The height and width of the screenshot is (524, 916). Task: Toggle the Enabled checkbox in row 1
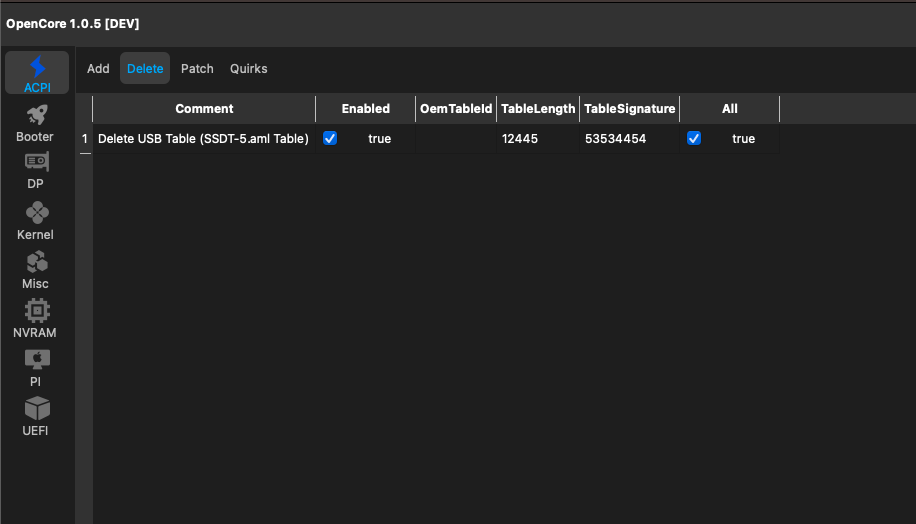[330, 139]
